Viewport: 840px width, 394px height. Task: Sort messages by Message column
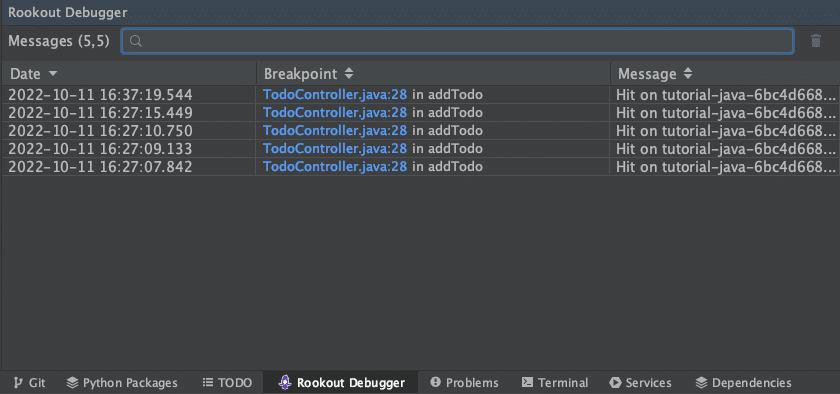(655, 73)
